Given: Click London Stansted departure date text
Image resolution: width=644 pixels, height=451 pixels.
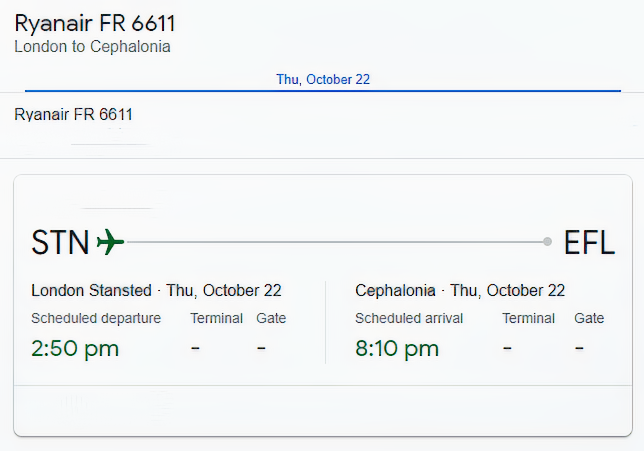Looking at the screenshot, I should pos(156,290).
